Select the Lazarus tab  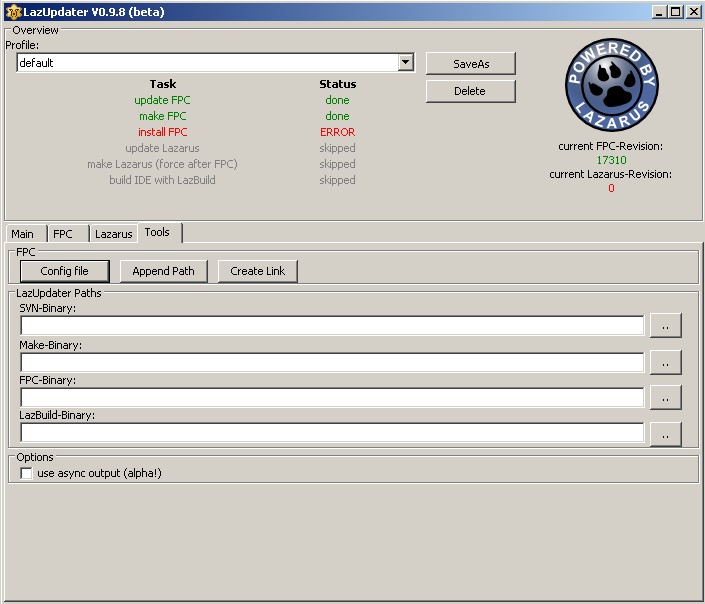(113, 234)
